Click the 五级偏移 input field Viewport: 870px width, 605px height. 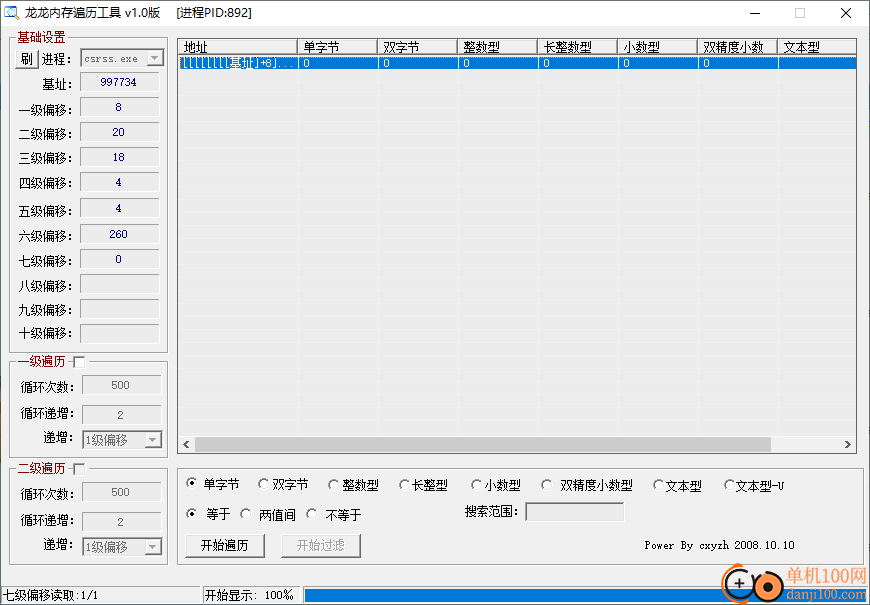tap(119, 209)
